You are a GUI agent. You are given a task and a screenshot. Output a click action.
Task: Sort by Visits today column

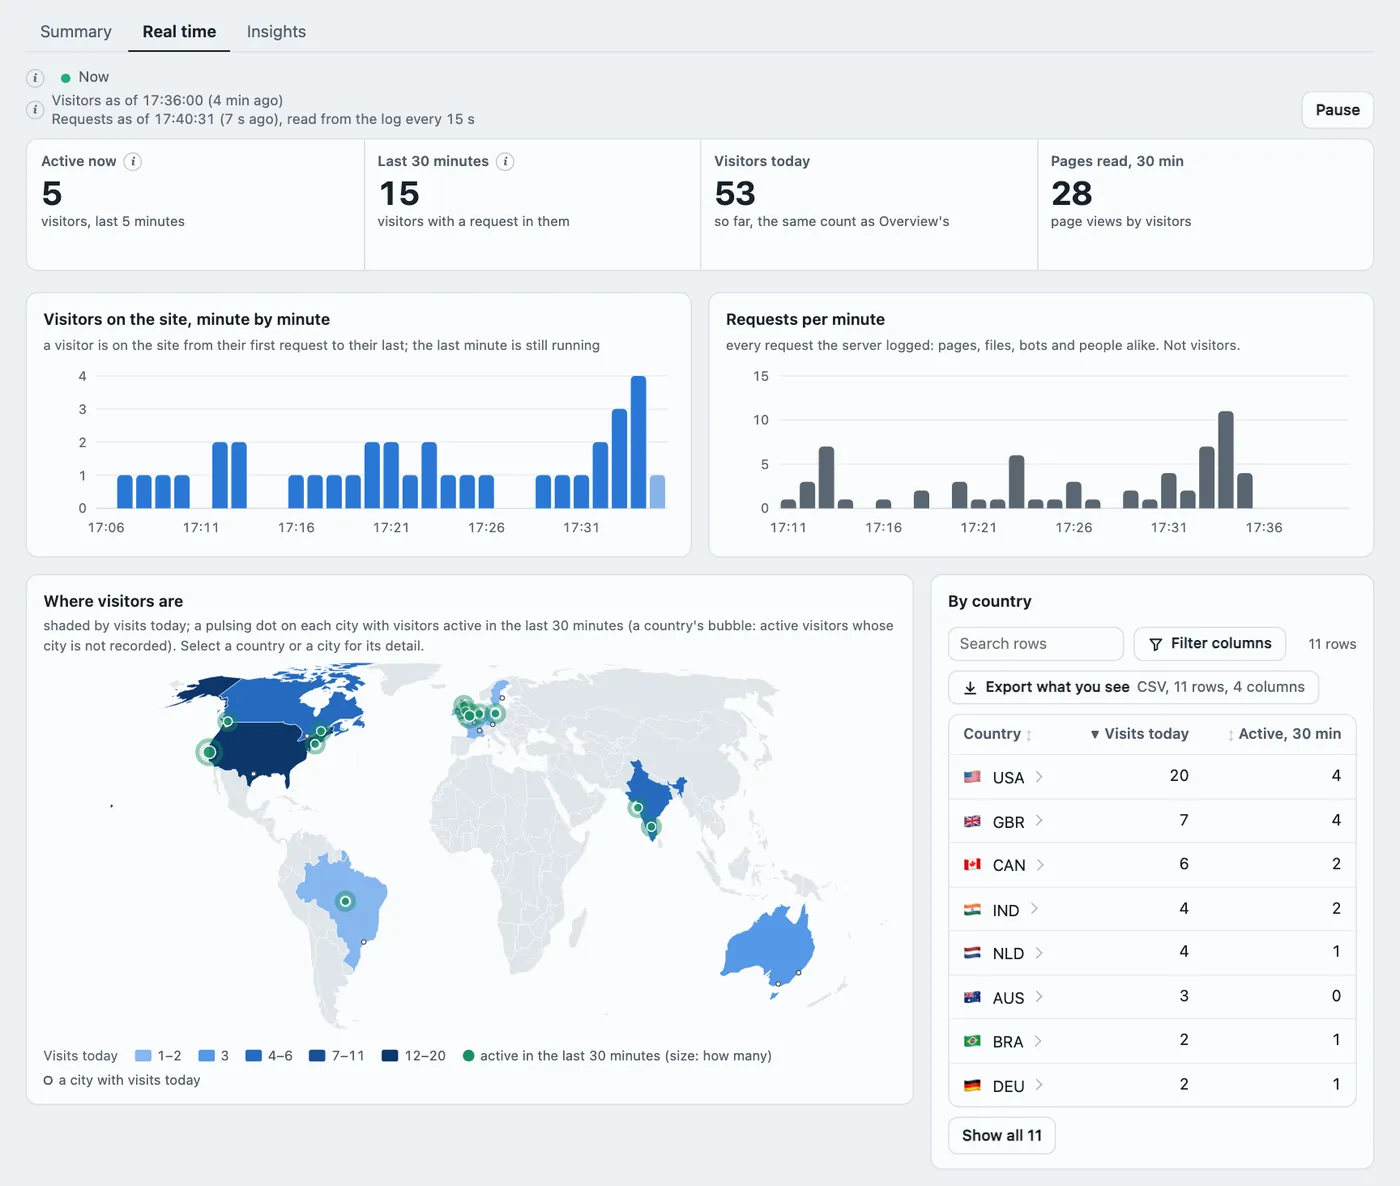[1139, 734]
